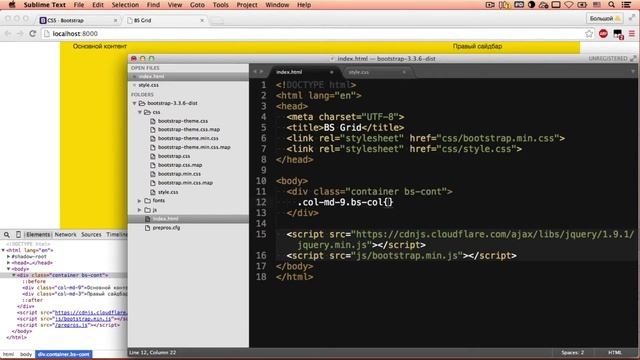Bookmark the page with the star icon
The image size is (640, 360).
pos(589,34)
